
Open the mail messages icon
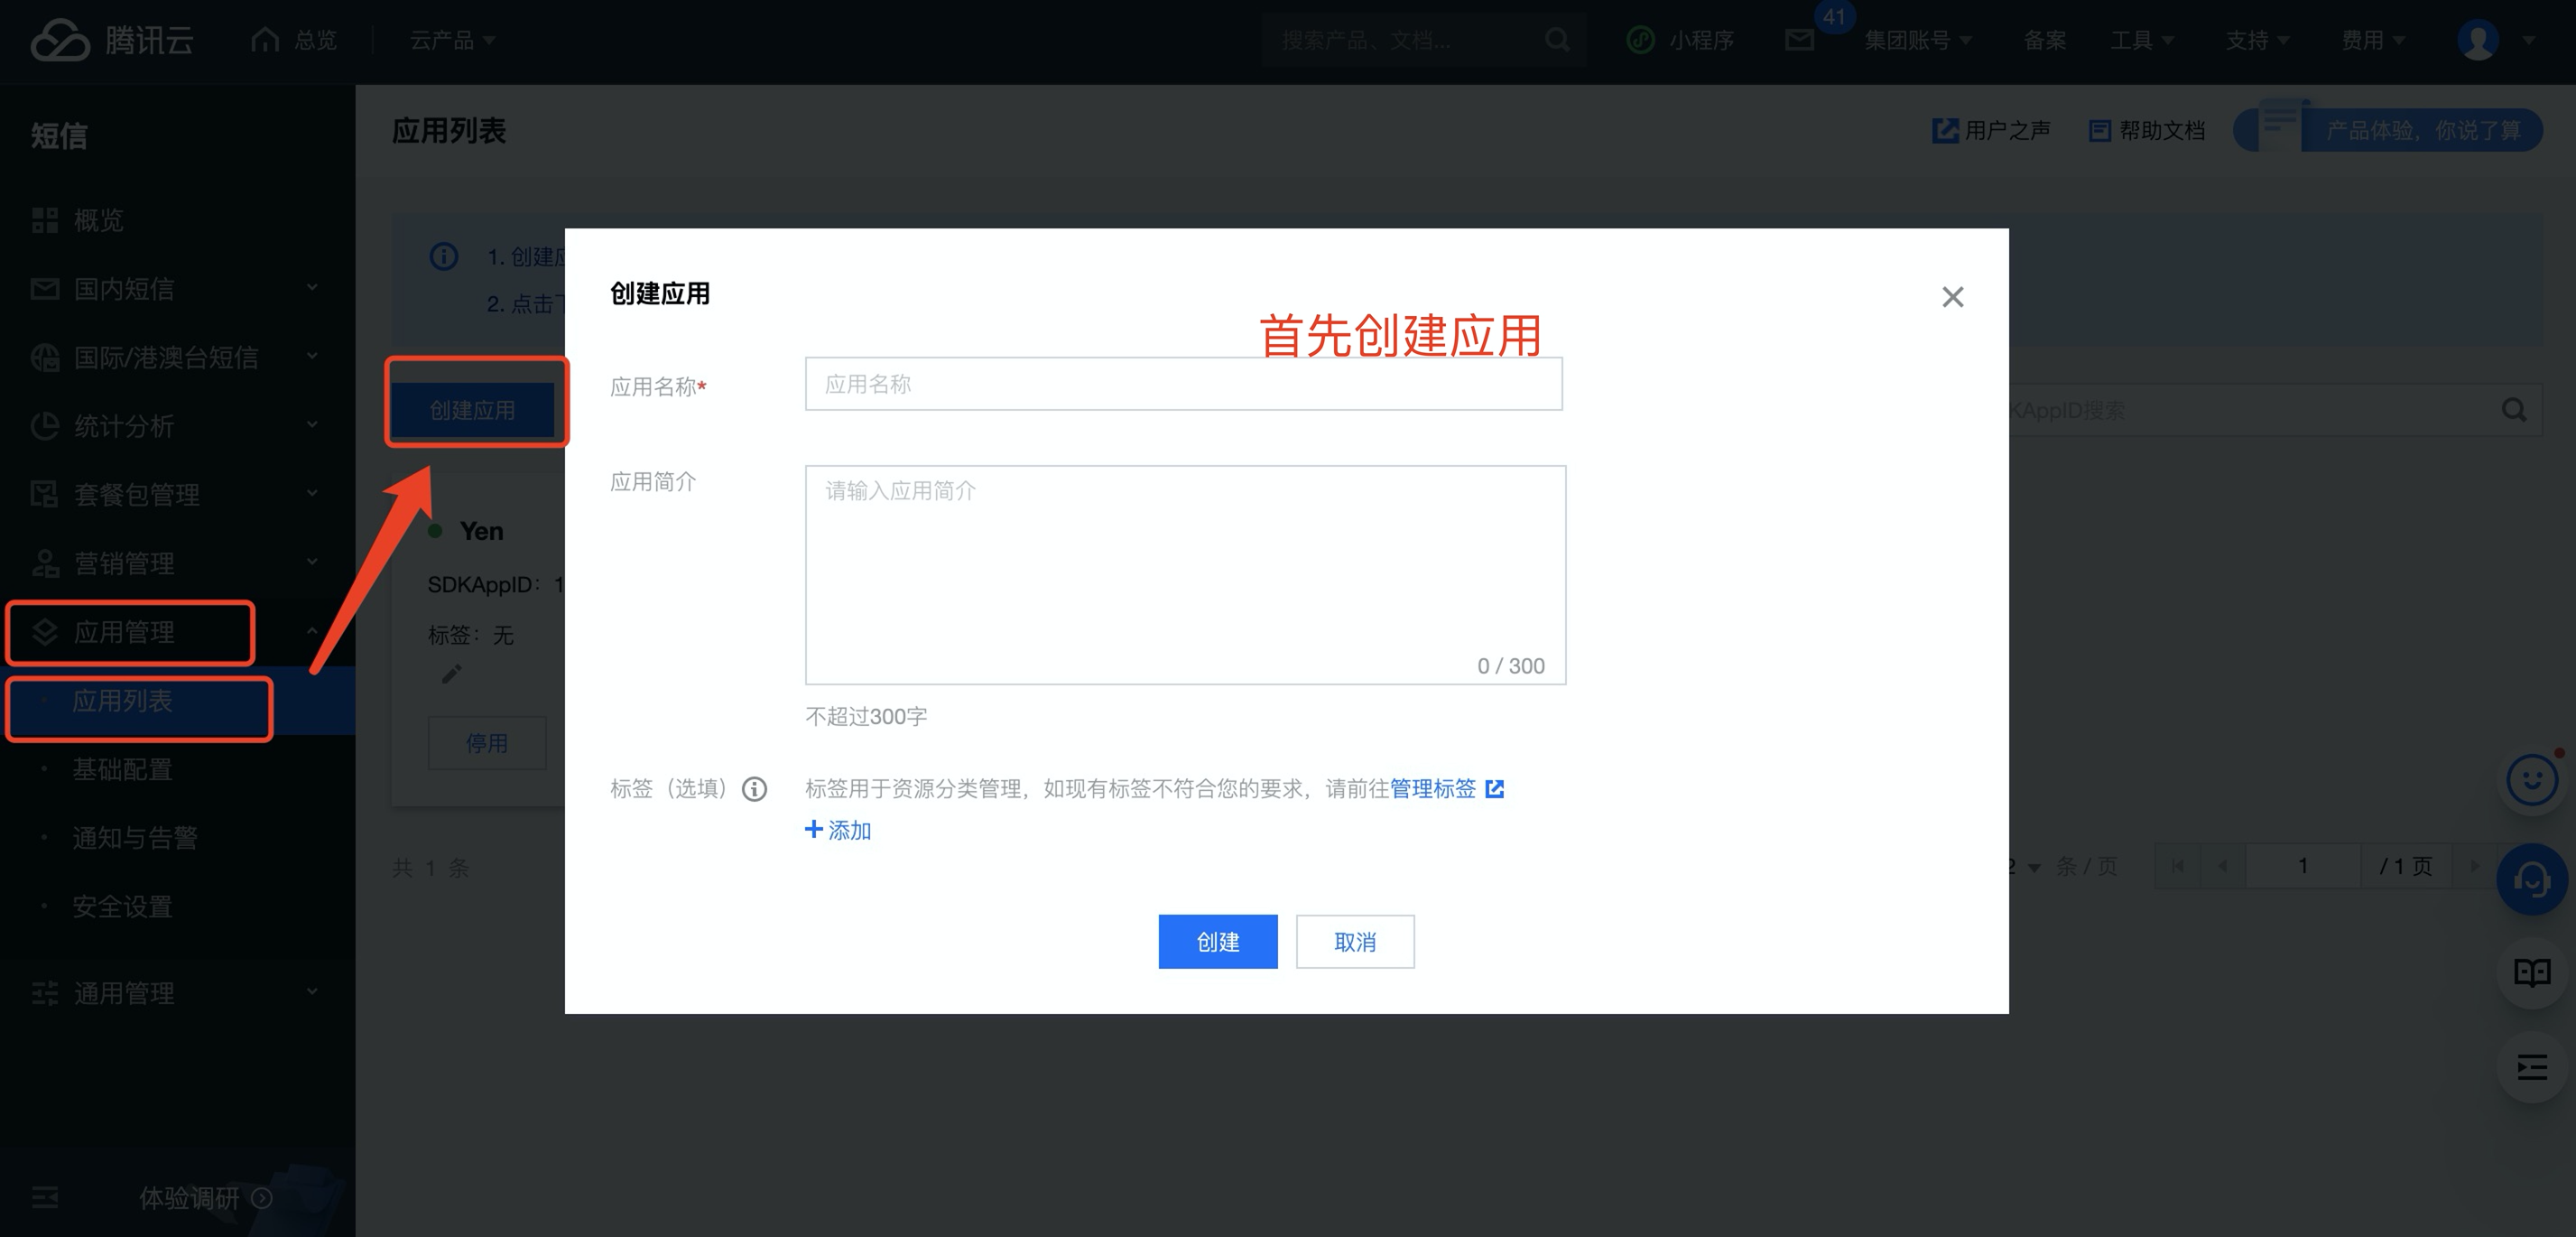1799,40
